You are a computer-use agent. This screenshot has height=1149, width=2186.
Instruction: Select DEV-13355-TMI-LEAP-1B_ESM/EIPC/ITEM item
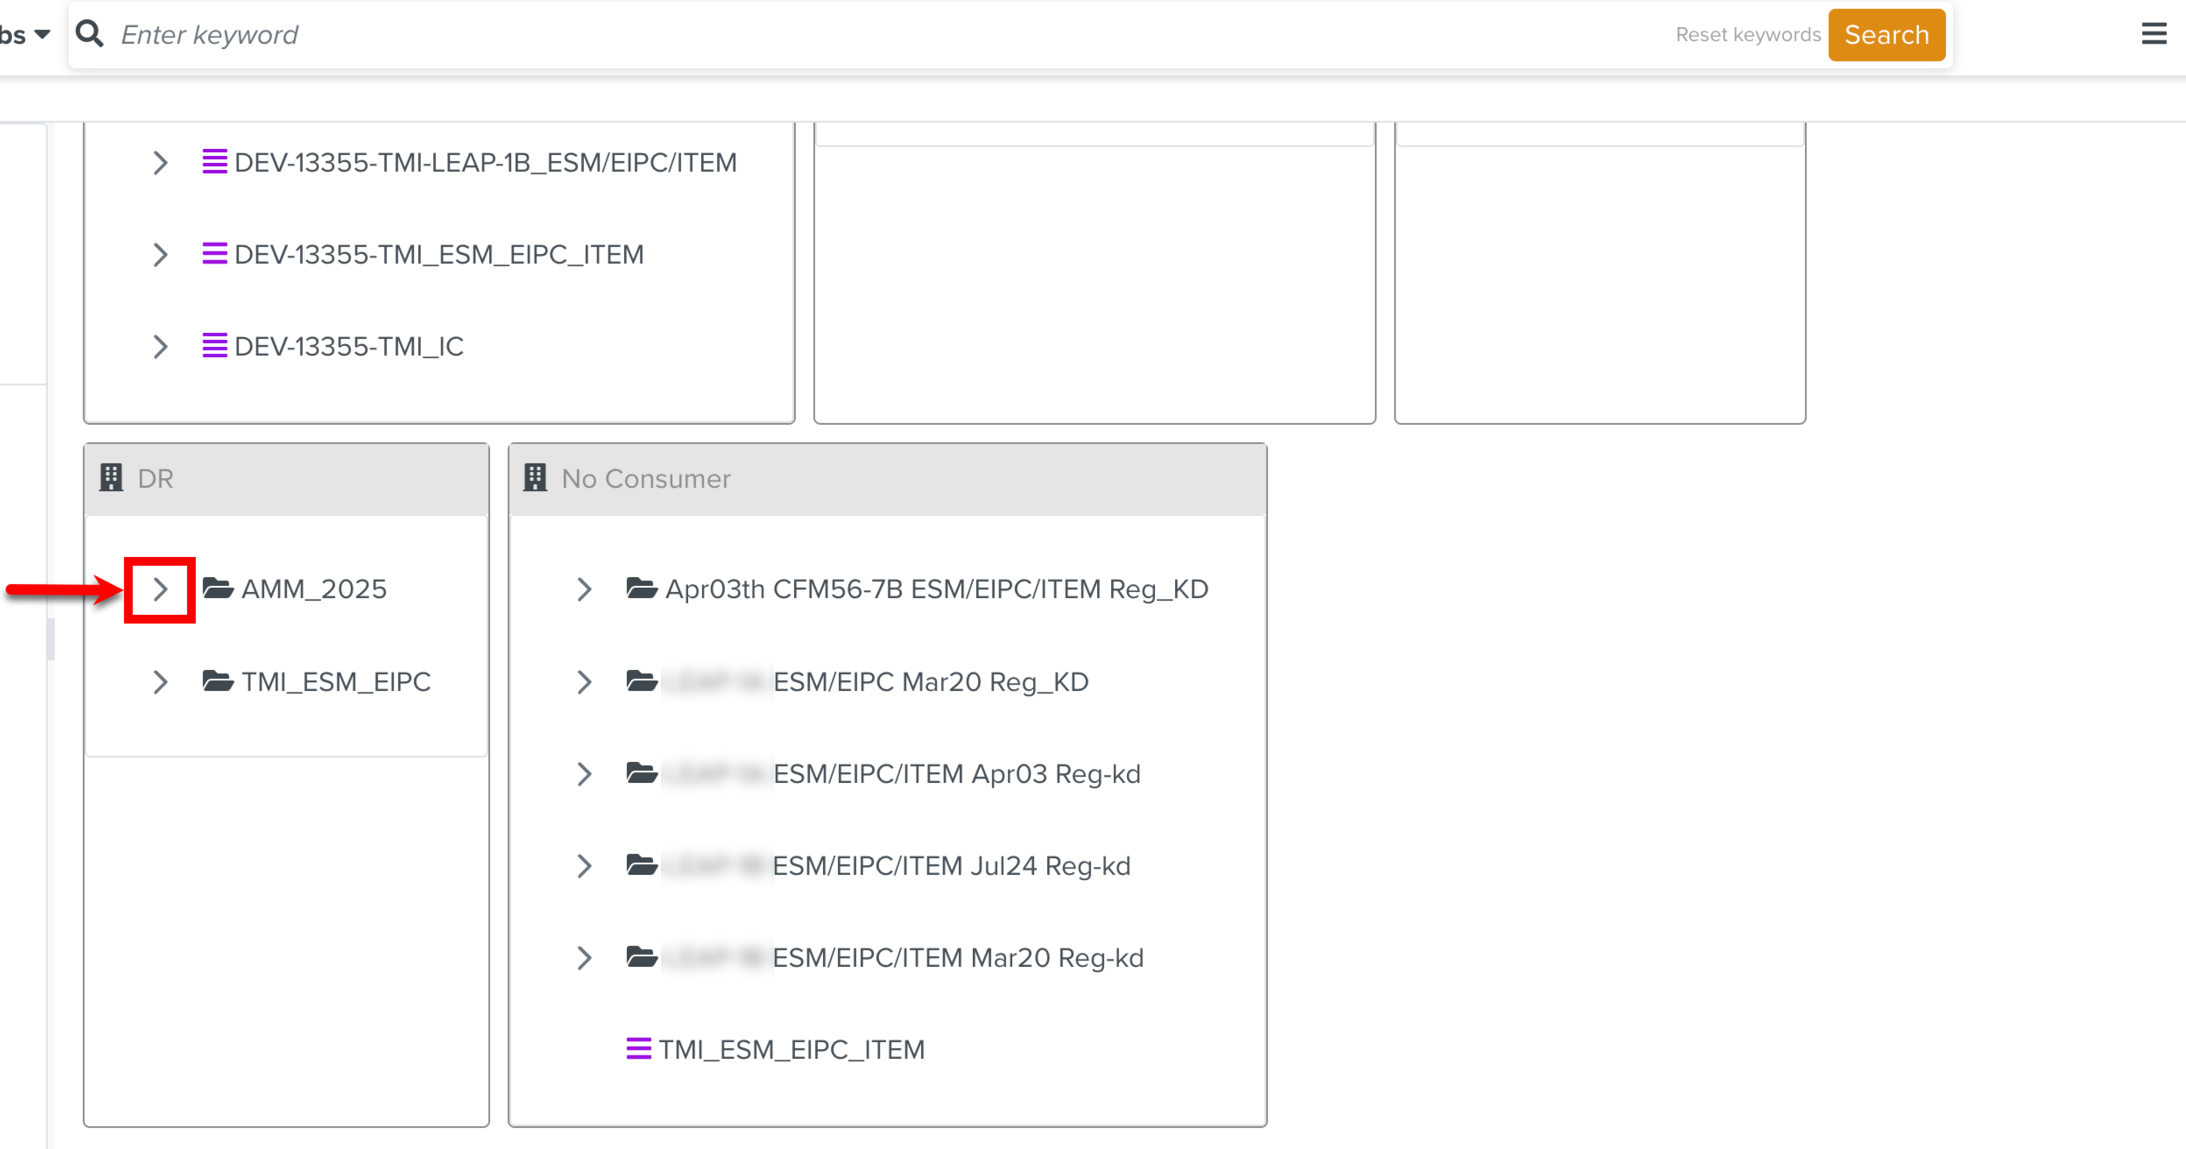coord(485,162)
